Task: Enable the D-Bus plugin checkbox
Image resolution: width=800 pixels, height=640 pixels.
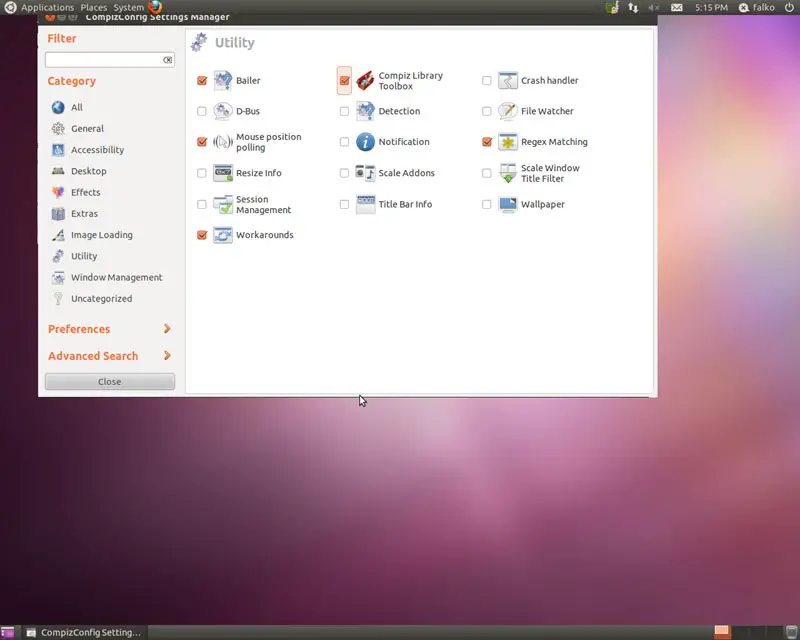Action: tap(202, 112)
